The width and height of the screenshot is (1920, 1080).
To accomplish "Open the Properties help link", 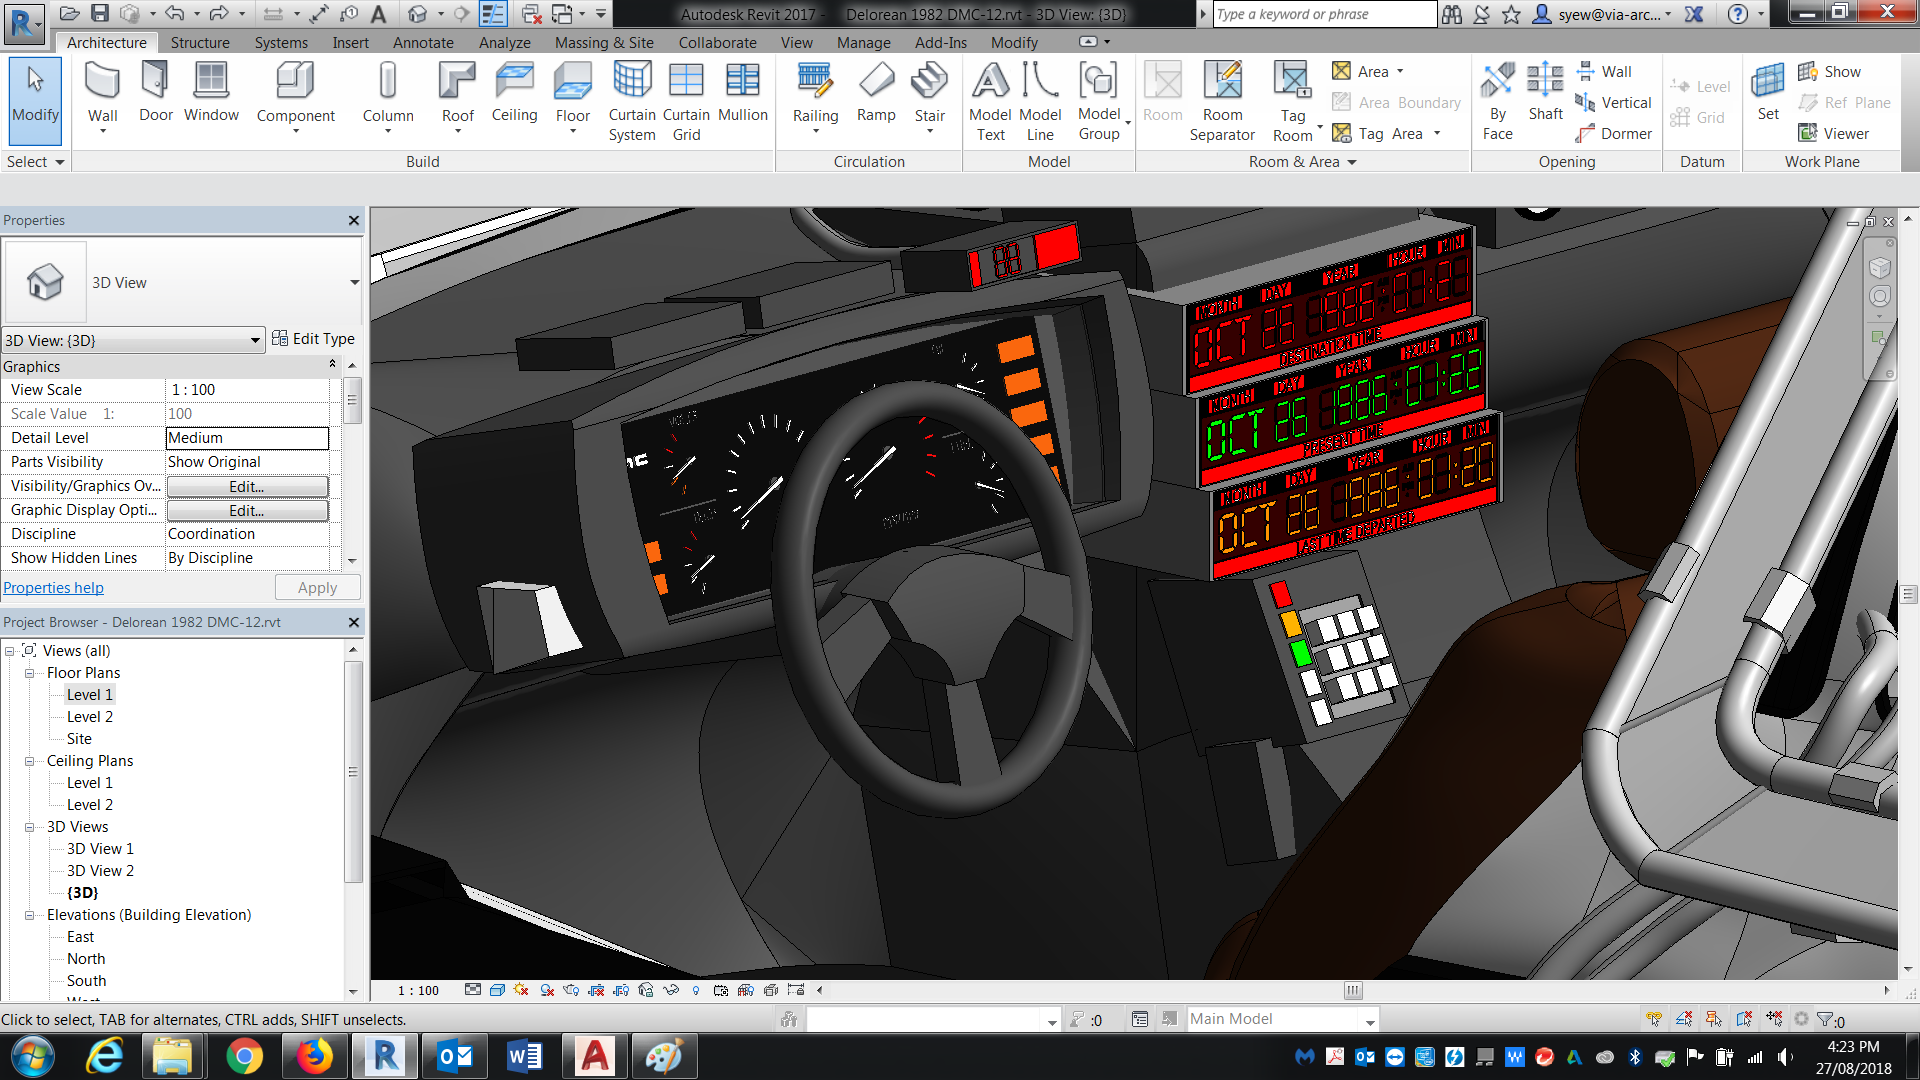I will [x=54, y=588].
